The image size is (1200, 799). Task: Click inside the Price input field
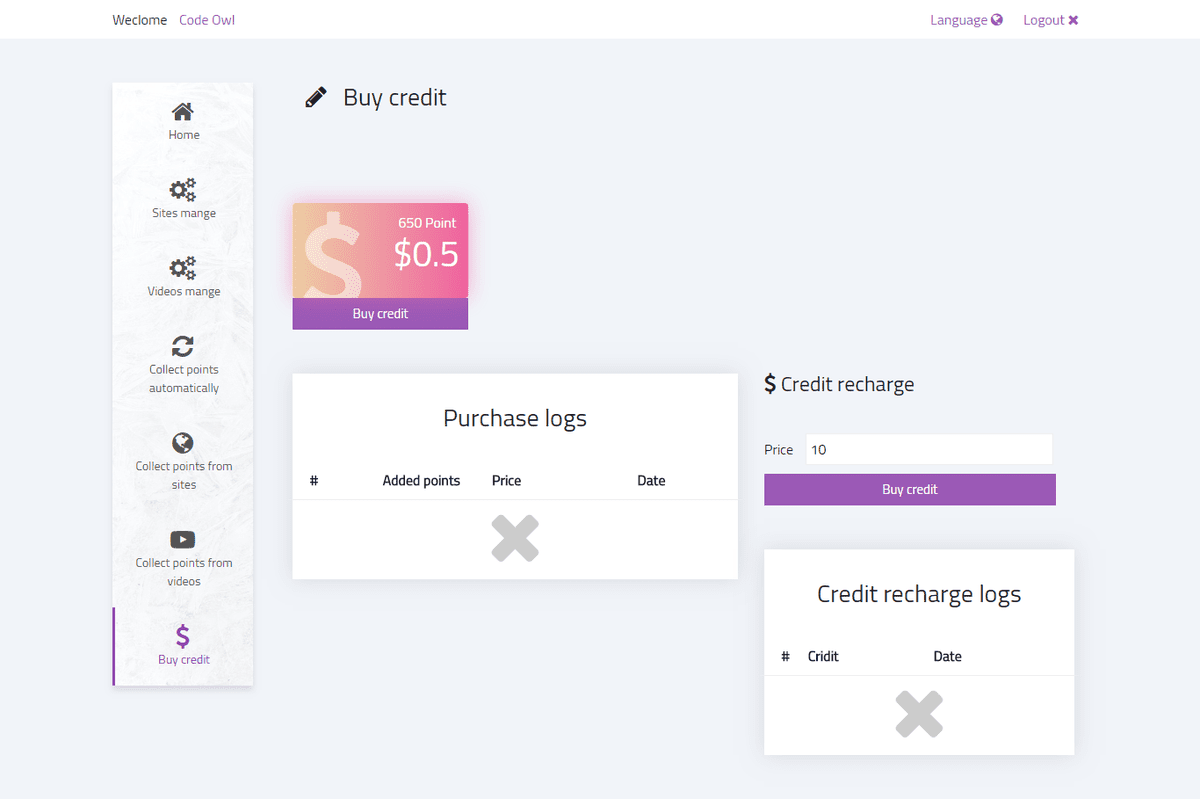coord(928,449)
